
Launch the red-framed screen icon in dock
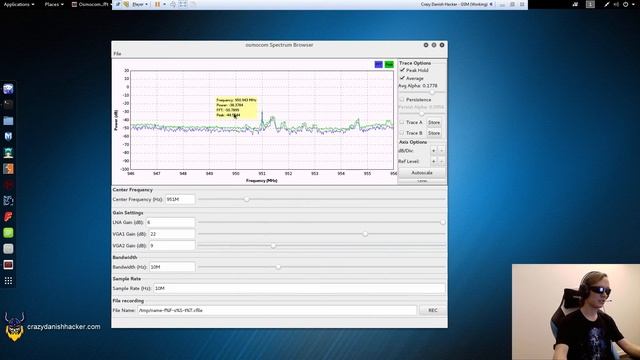pos(8,264)
